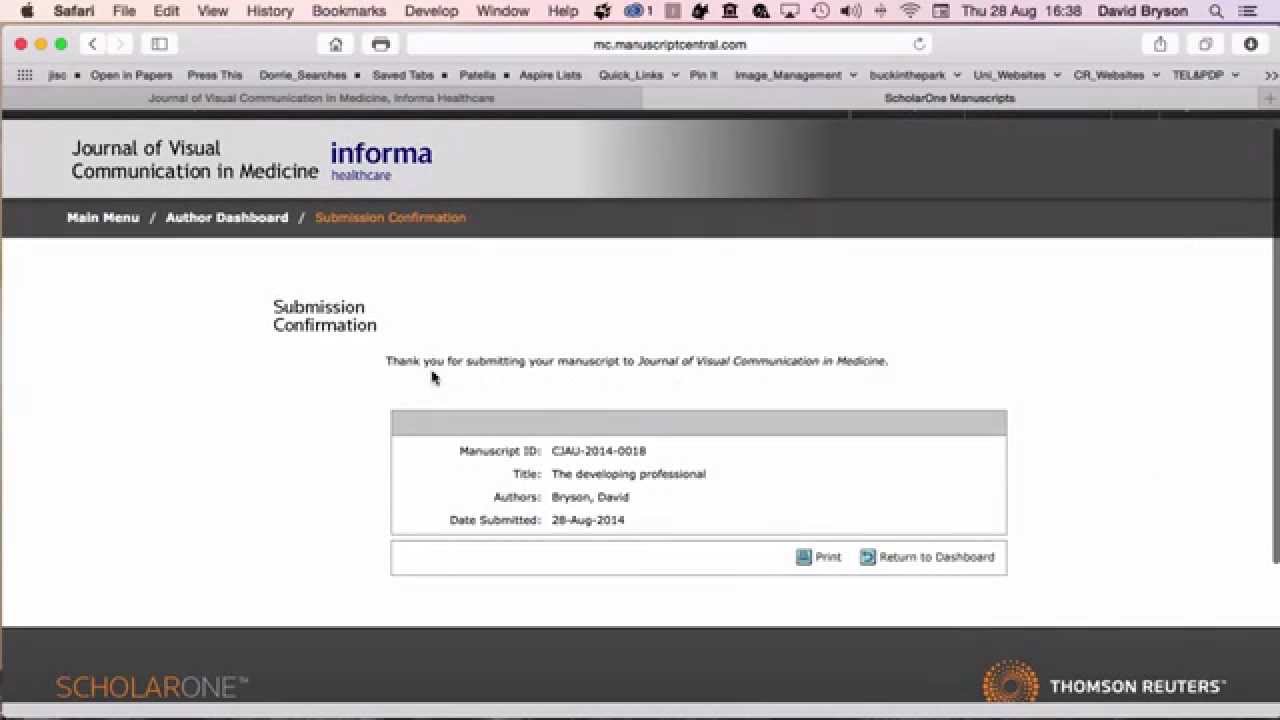Screen dimensions: 1280x720
Task: Click the address bar URL field
Action: coord(669,44)
